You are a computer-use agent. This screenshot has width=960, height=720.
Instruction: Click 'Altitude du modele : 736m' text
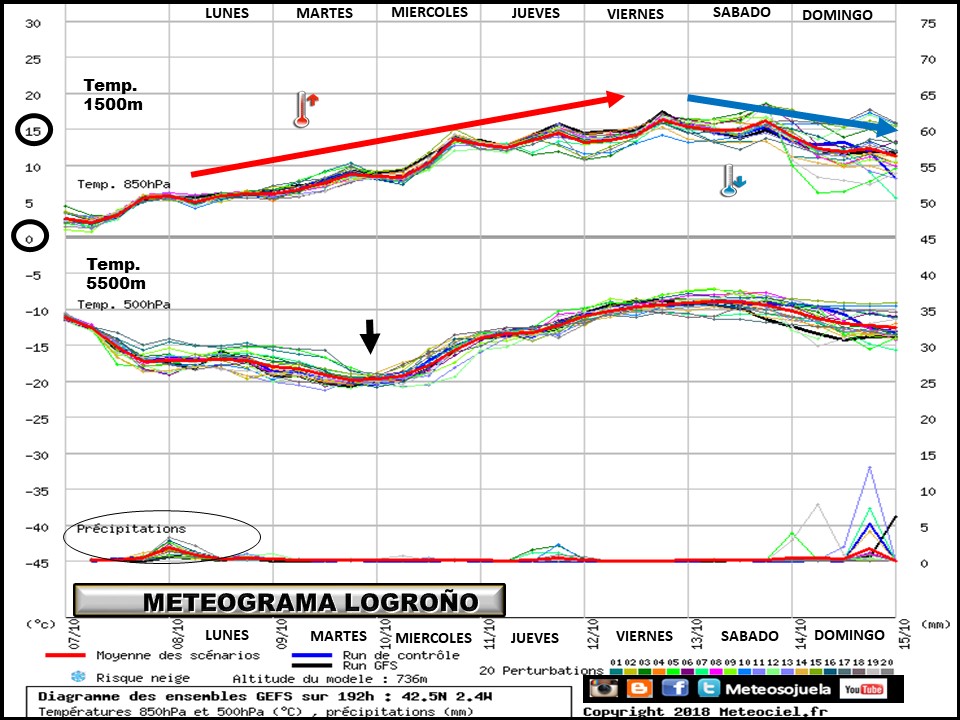(x=330, y=678)
